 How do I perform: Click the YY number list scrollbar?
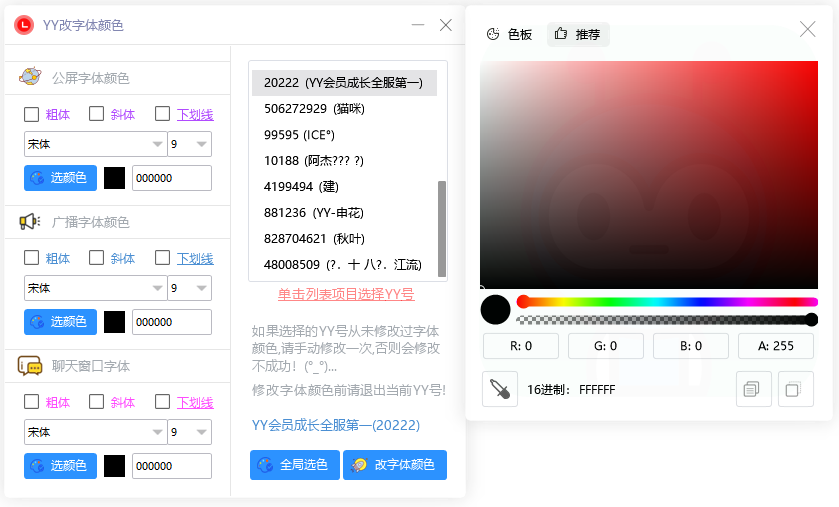[442, 229]
